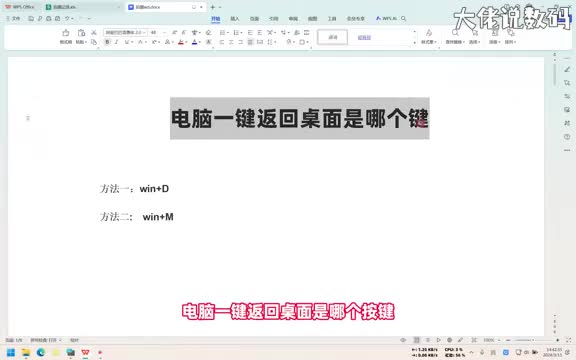
Task: Click the zoom in plus icon
Action: [x=558, y=340]
